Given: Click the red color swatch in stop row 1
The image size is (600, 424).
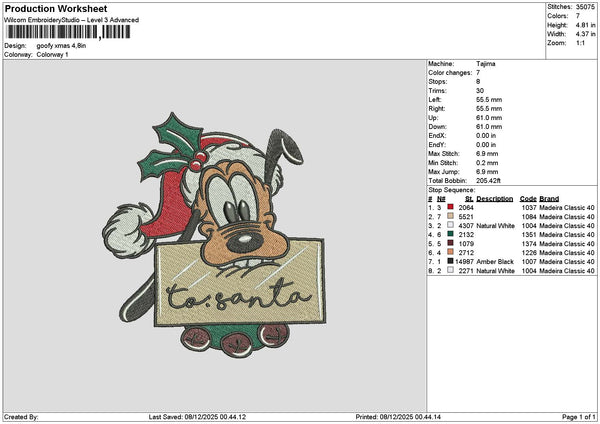Looking at the screenshot, I should 450,207.
